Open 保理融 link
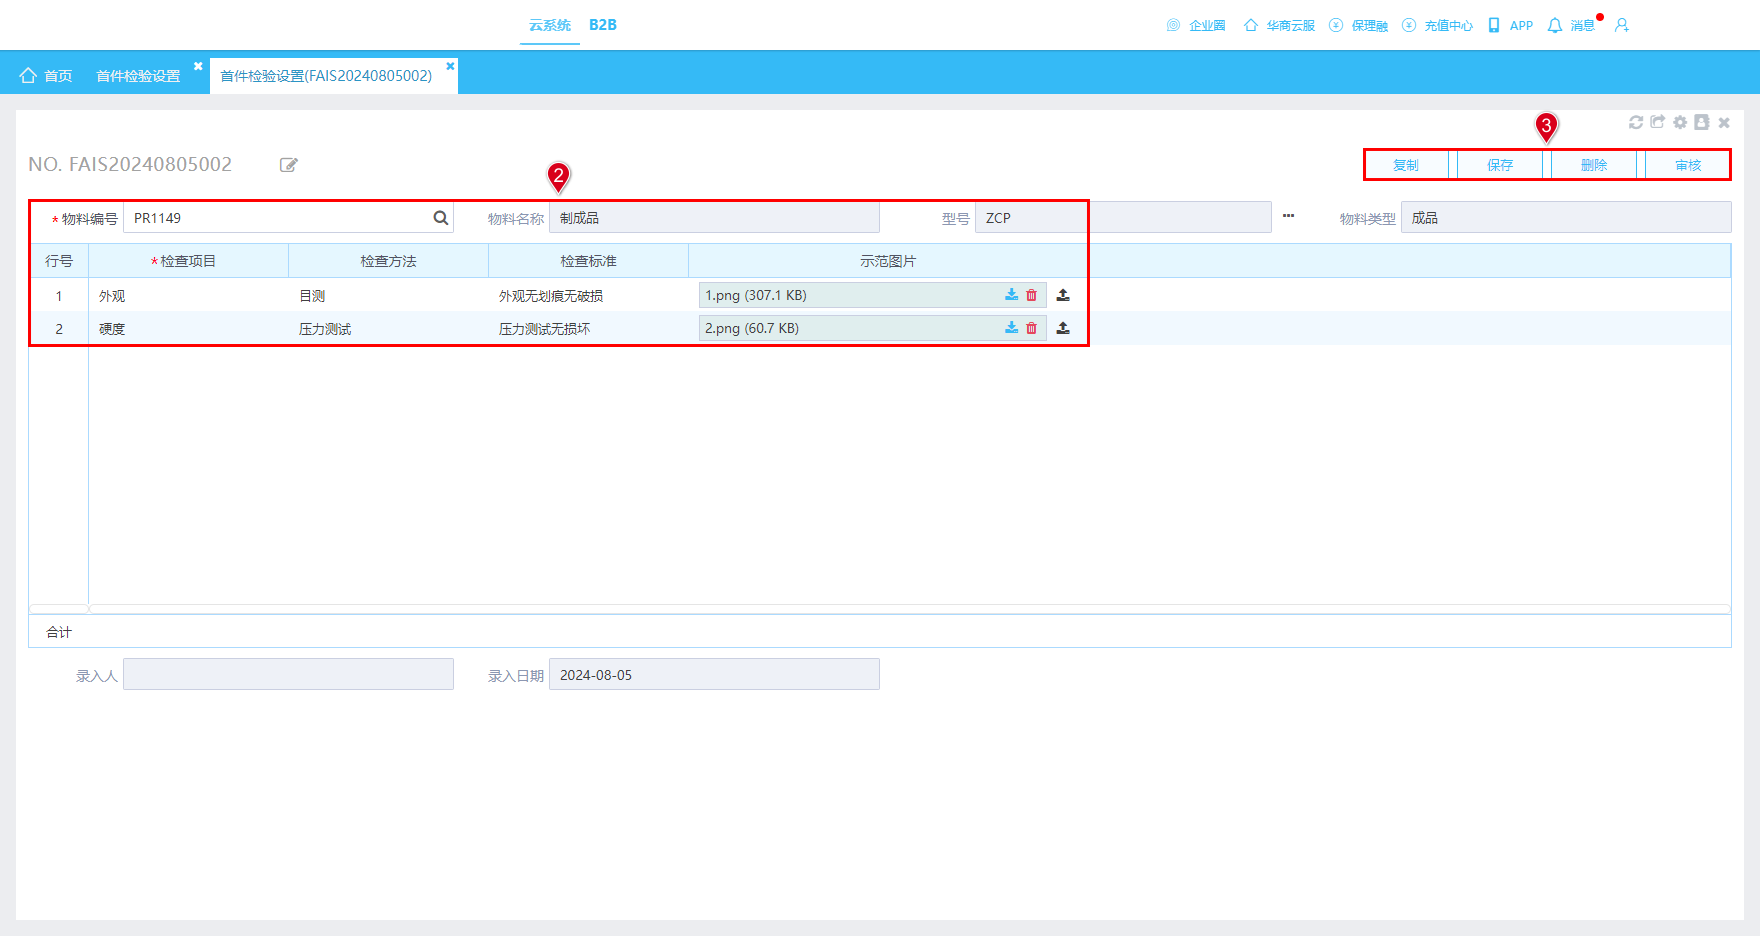Screen dimensions: 1760x936 click(1359, 25)
